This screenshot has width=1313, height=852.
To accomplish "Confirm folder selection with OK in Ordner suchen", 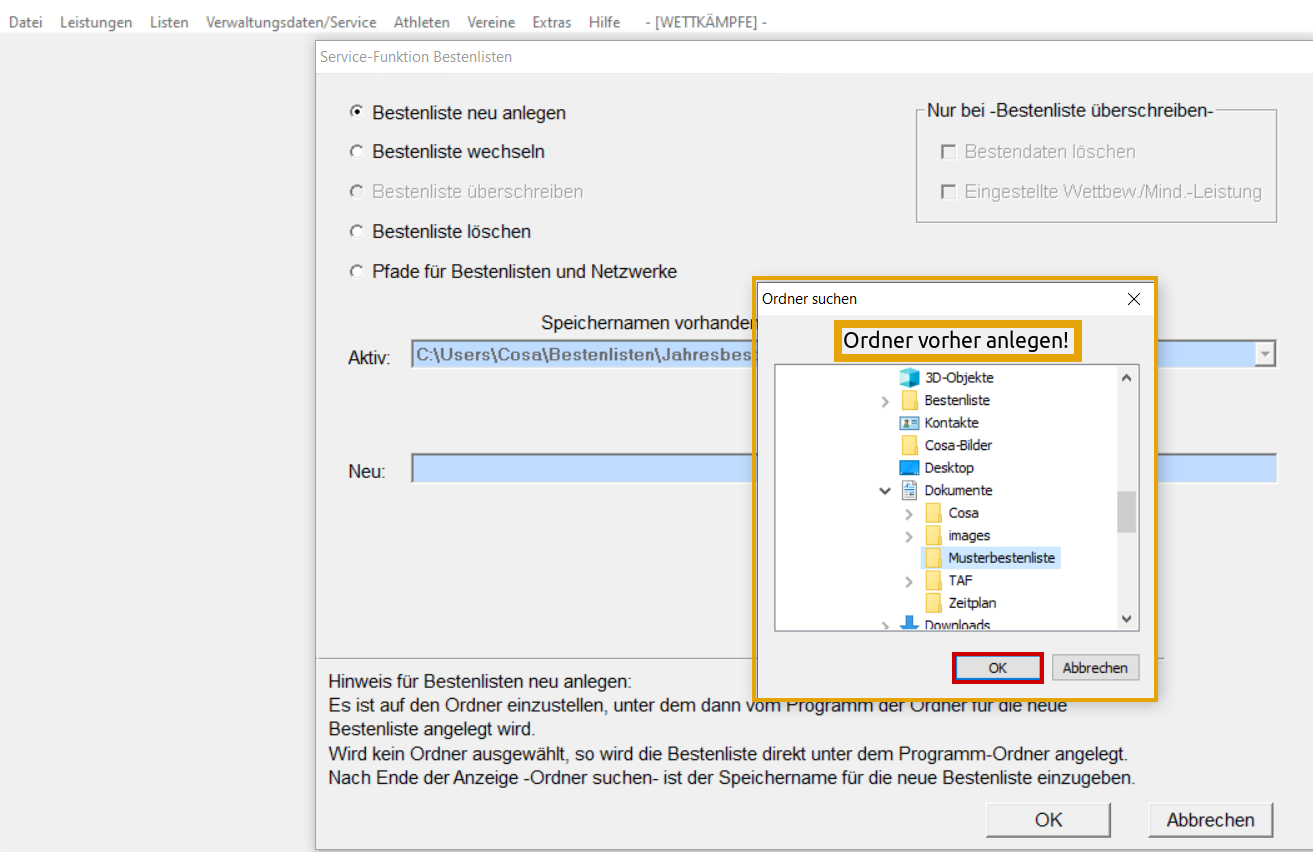I will coord(998,668).
